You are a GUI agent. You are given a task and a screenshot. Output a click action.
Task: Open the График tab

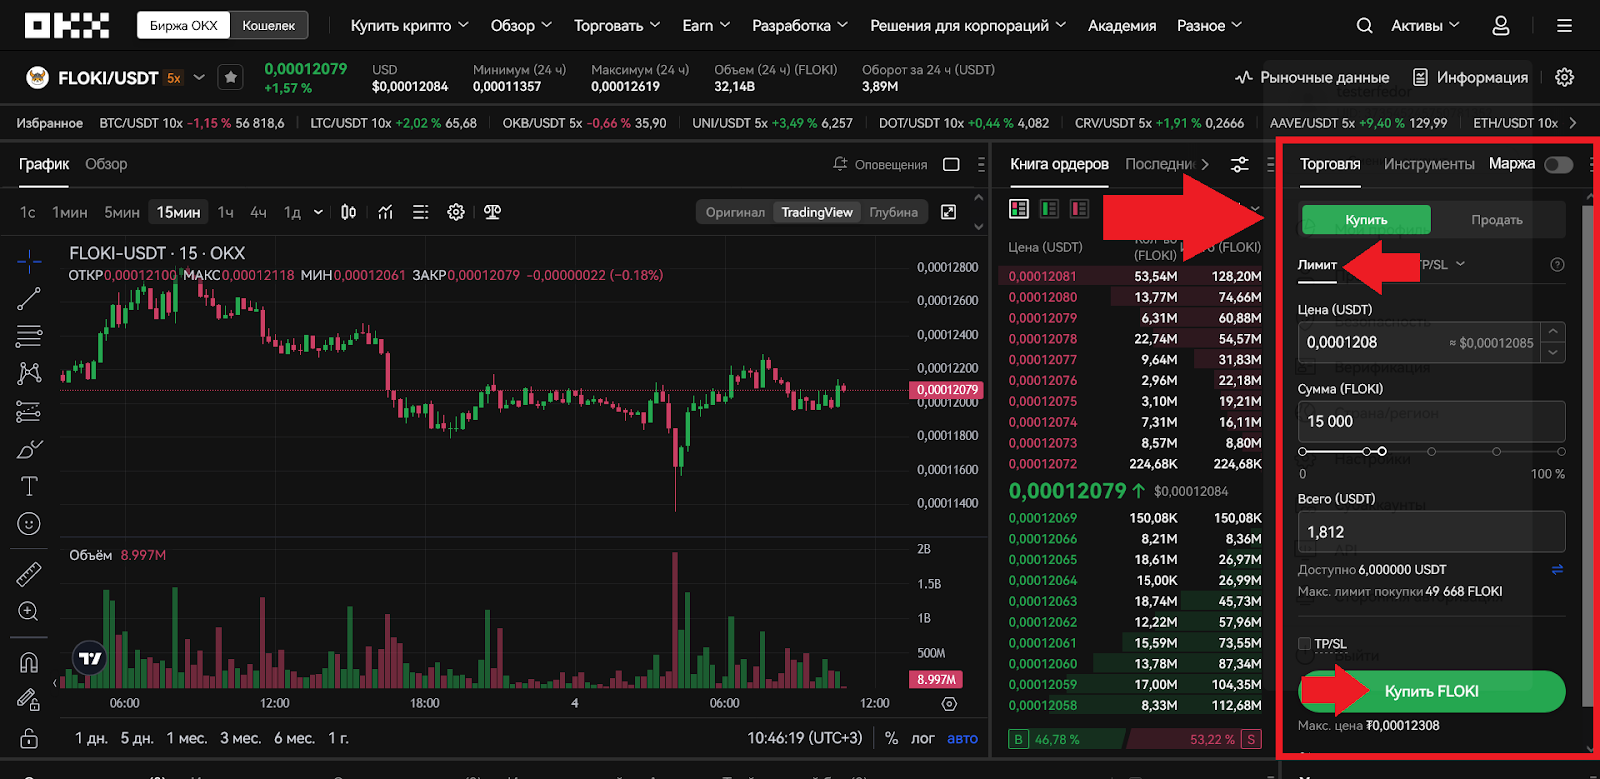pos(44,164)
